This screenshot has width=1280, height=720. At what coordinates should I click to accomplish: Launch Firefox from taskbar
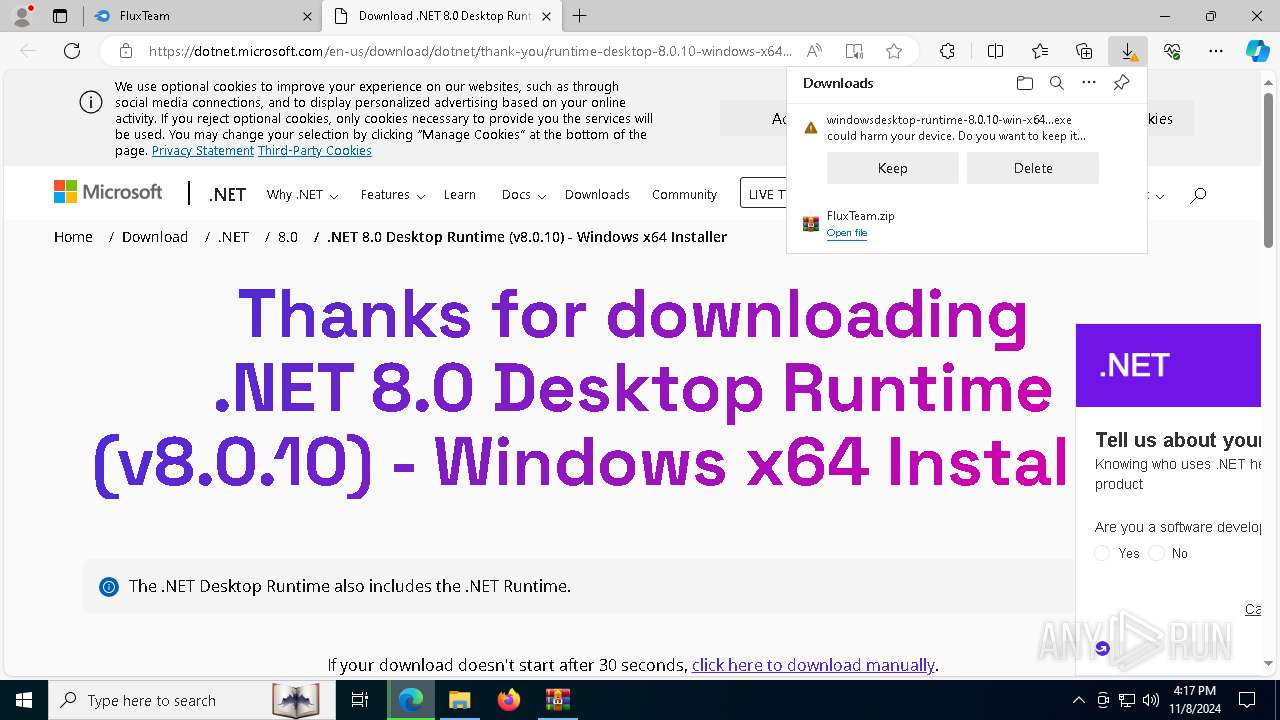tap(509, 700)
